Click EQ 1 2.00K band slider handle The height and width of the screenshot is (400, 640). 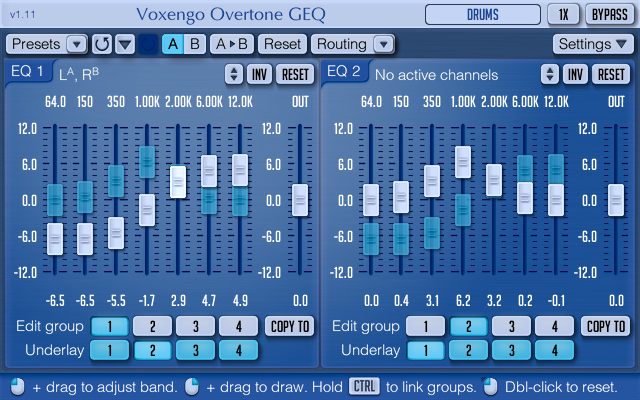178,182
